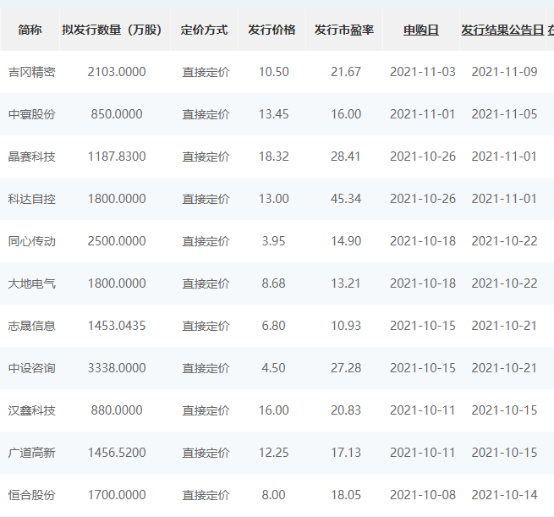Viewport: 554px width, 517px height.
Task: Sort by 申购日 column header
Action: (421, 30)
